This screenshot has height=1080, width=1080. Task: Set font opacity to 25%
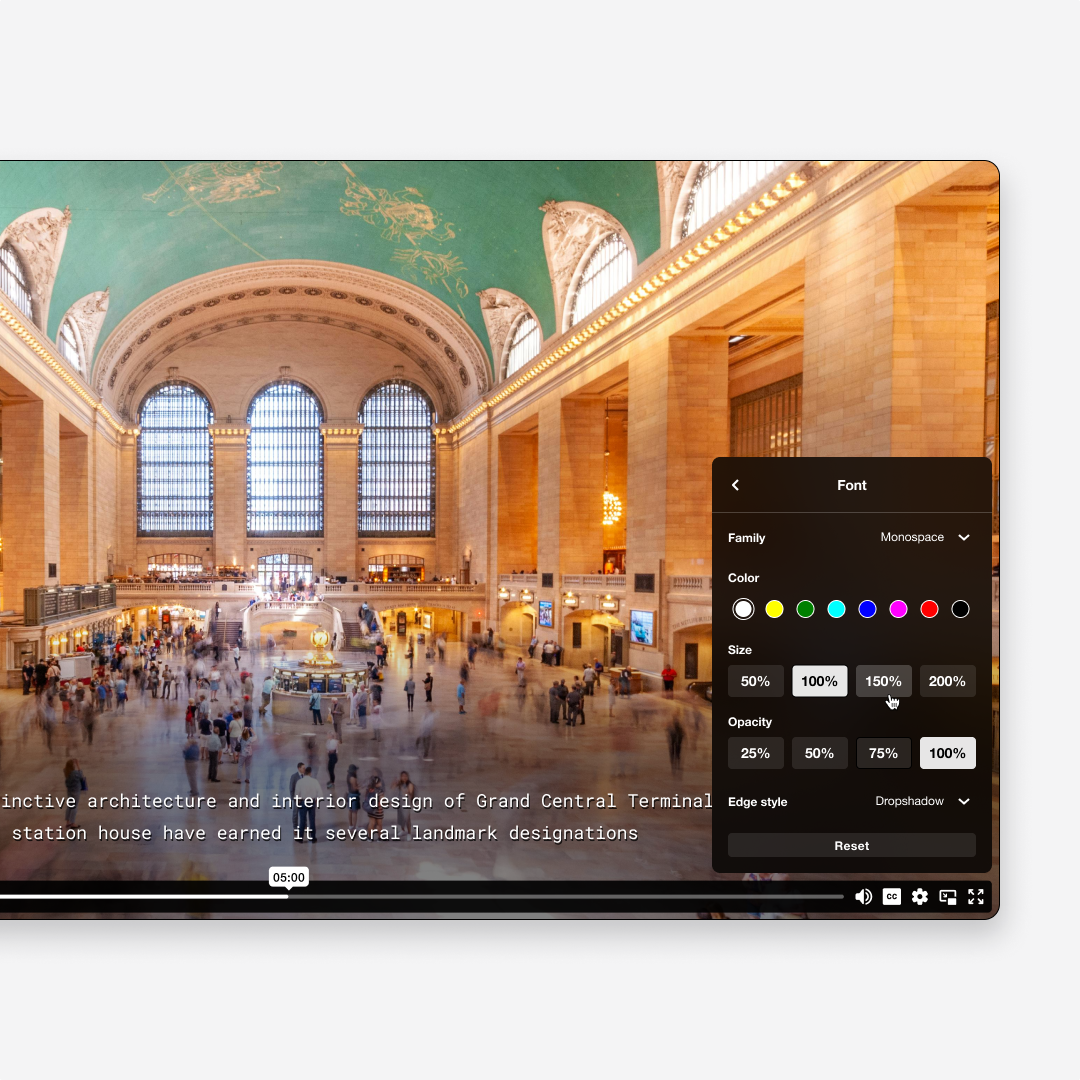(x=756, y=753)
